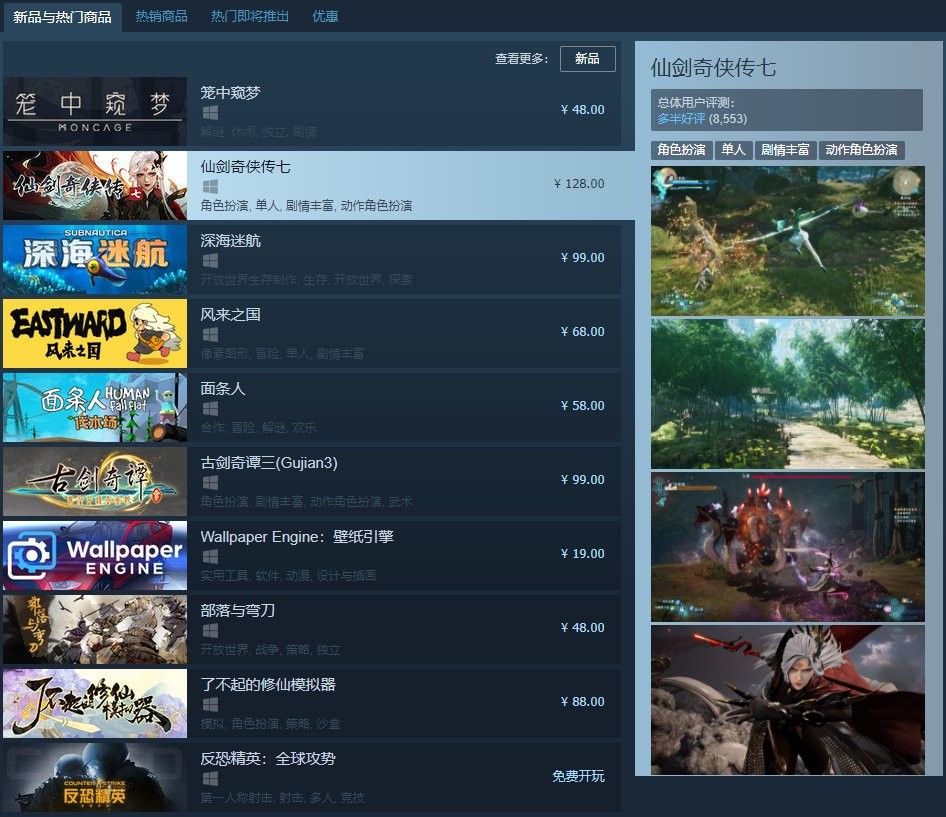Select the 深海迷航 title text

230,241
